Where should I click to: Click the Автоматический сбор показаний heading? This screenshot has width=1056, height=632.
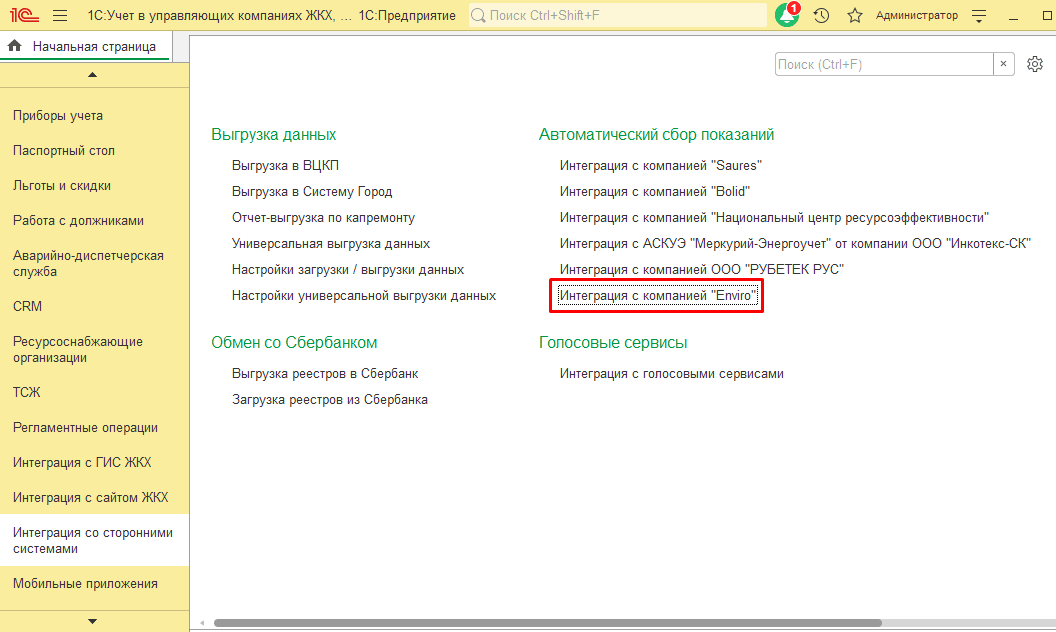(657, 134)
